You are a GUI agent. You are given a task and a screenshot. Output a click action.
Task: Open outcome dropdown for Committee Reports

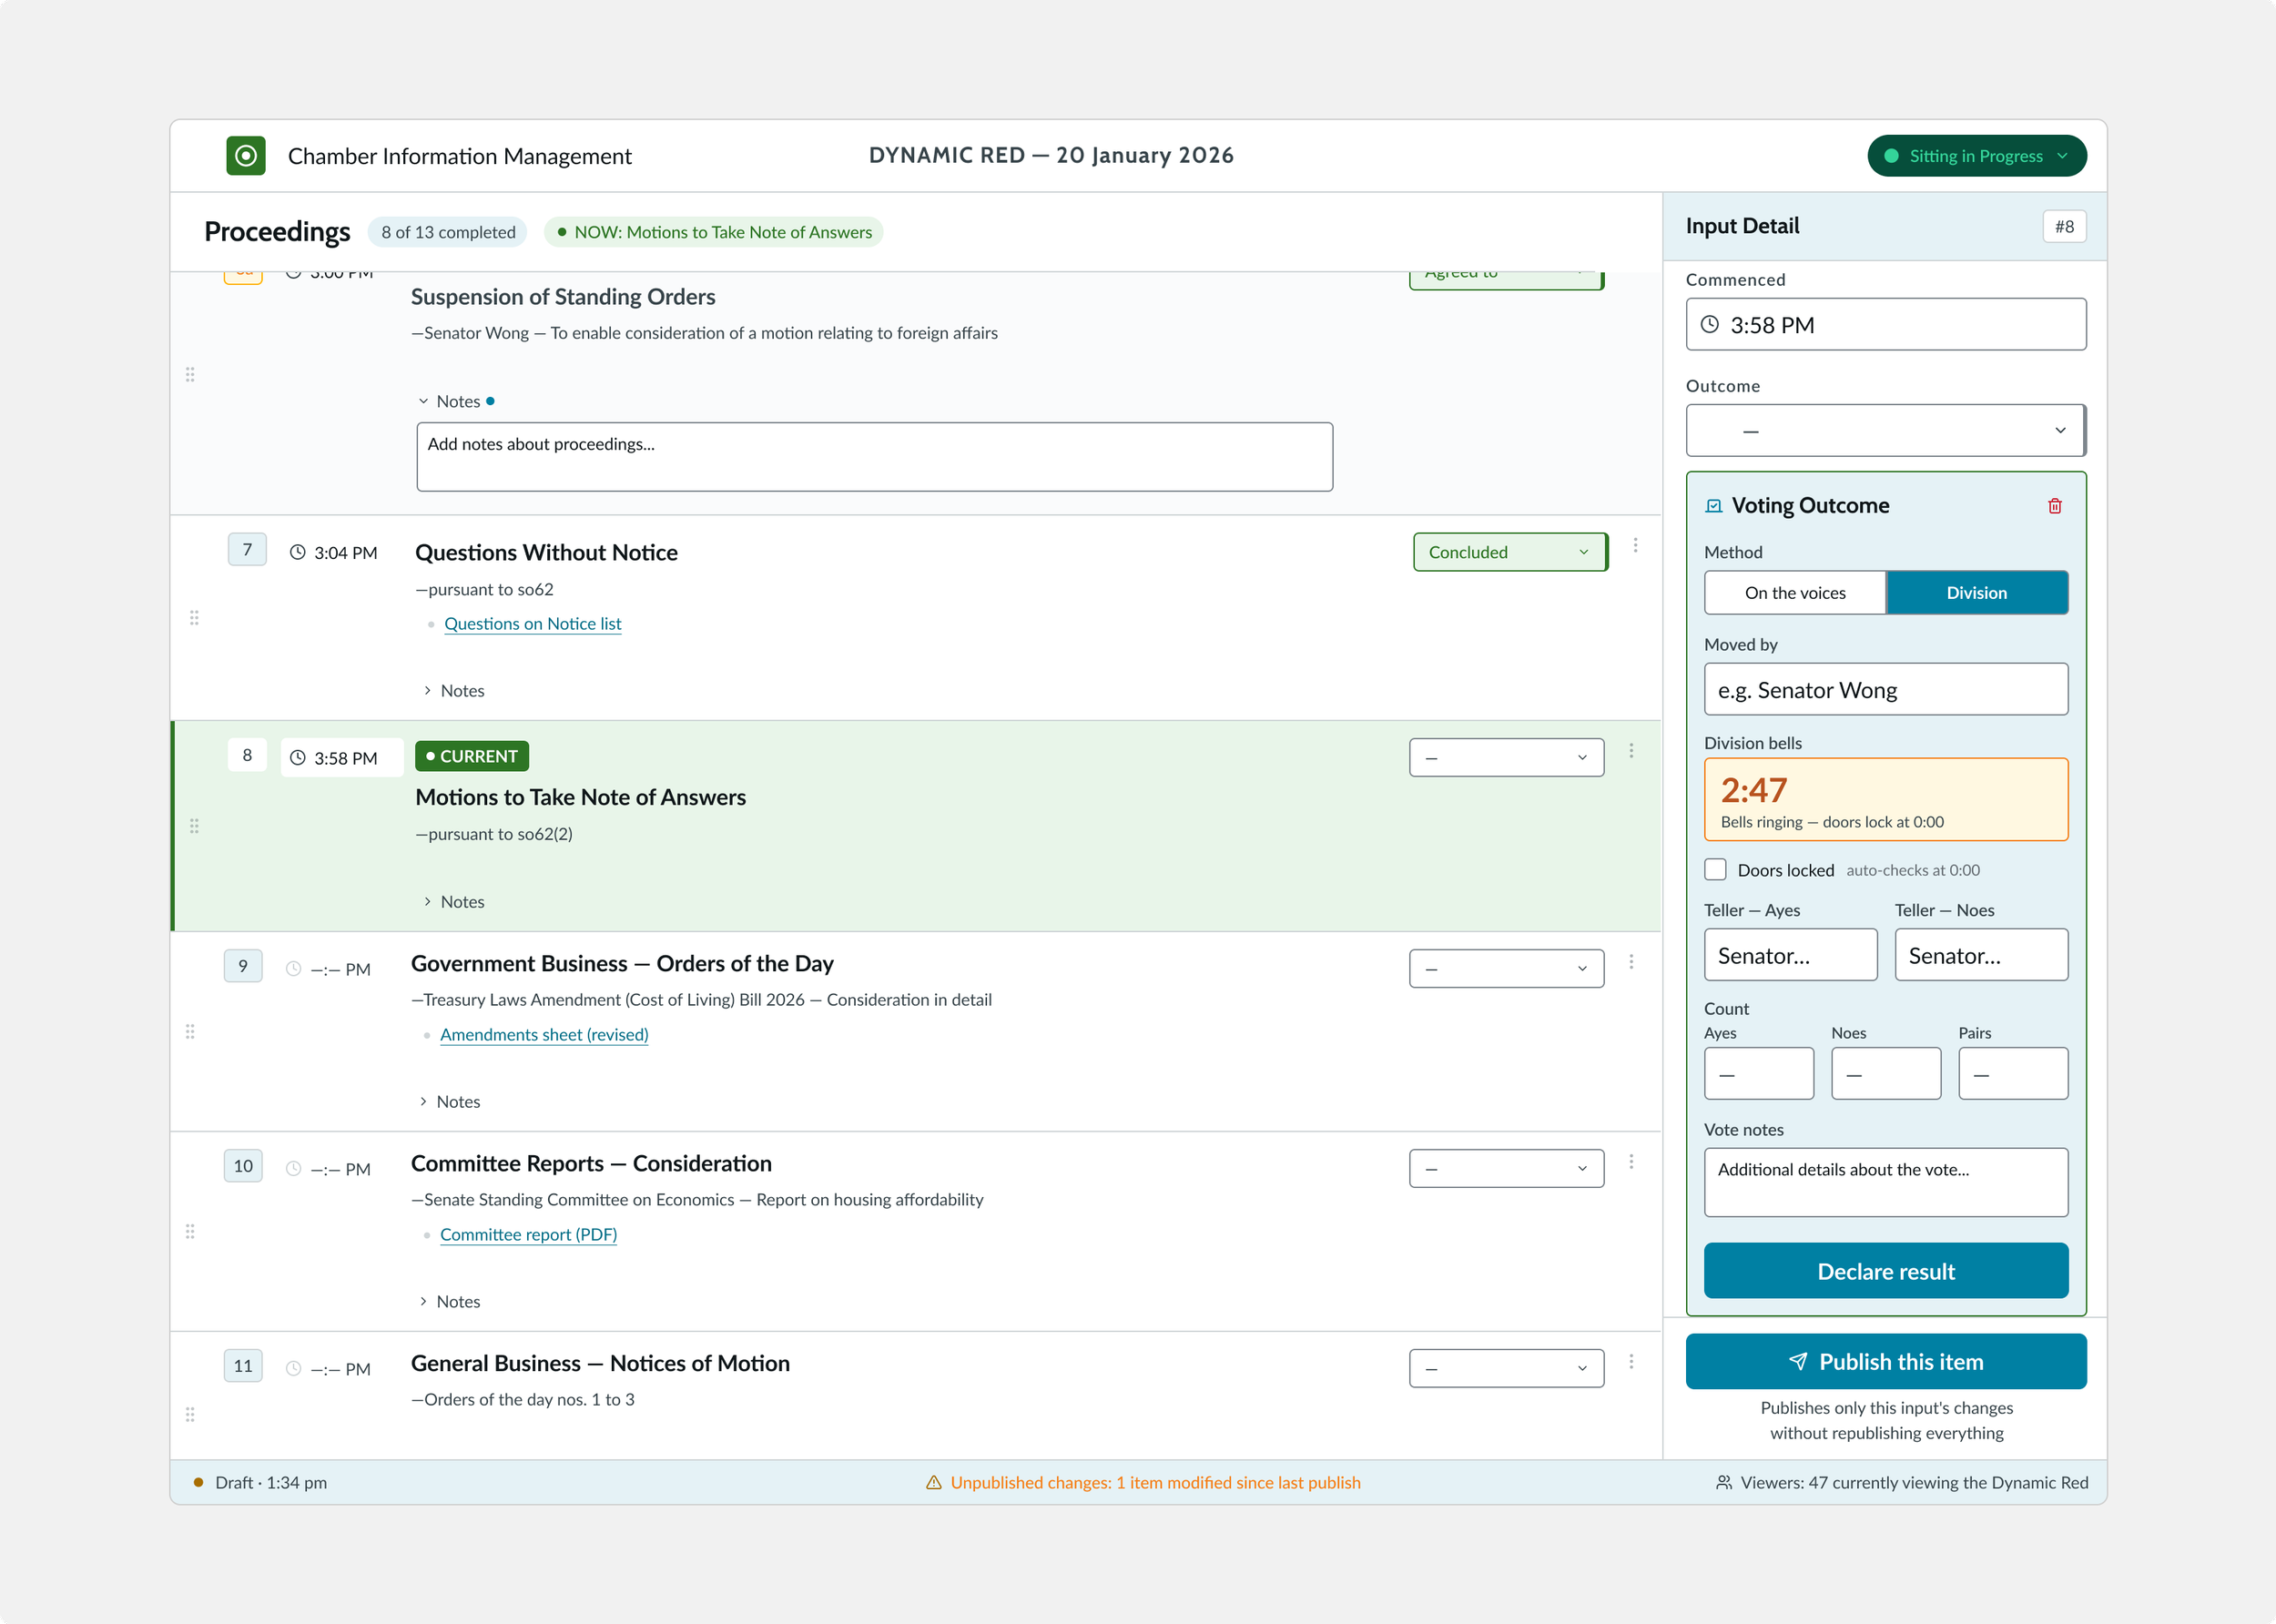click(1506, 1168)
